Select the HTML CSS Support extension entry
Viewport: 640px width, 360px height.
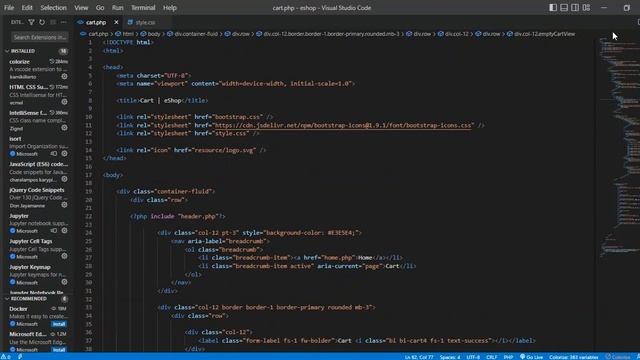[x=39, y=95]
